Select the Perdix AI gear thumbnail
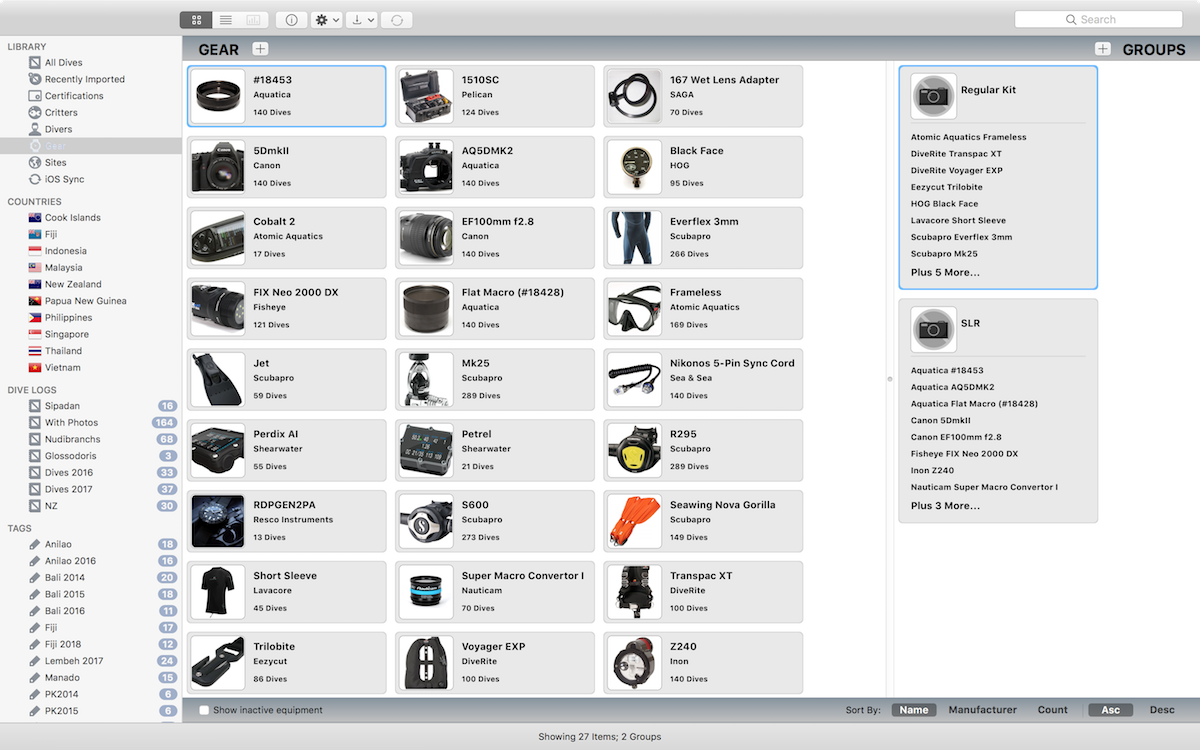This screenshot has width=1200, height=750. 218,451
